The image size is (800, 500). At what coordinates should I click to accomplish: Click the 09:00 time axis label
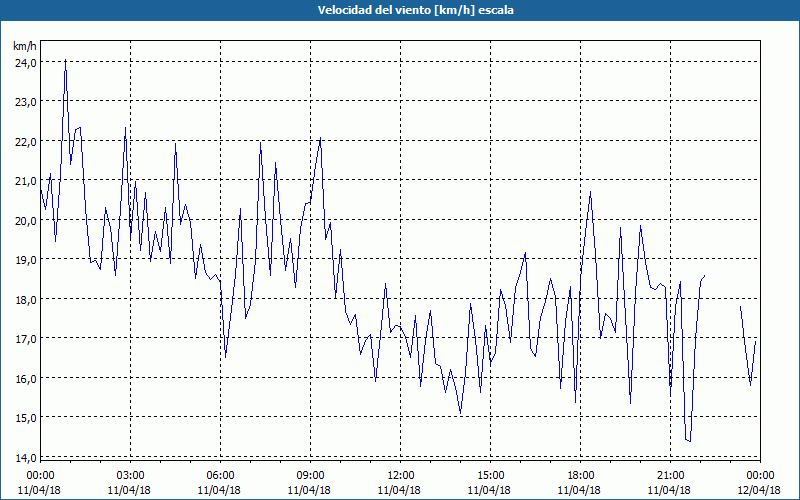(310, 476)
